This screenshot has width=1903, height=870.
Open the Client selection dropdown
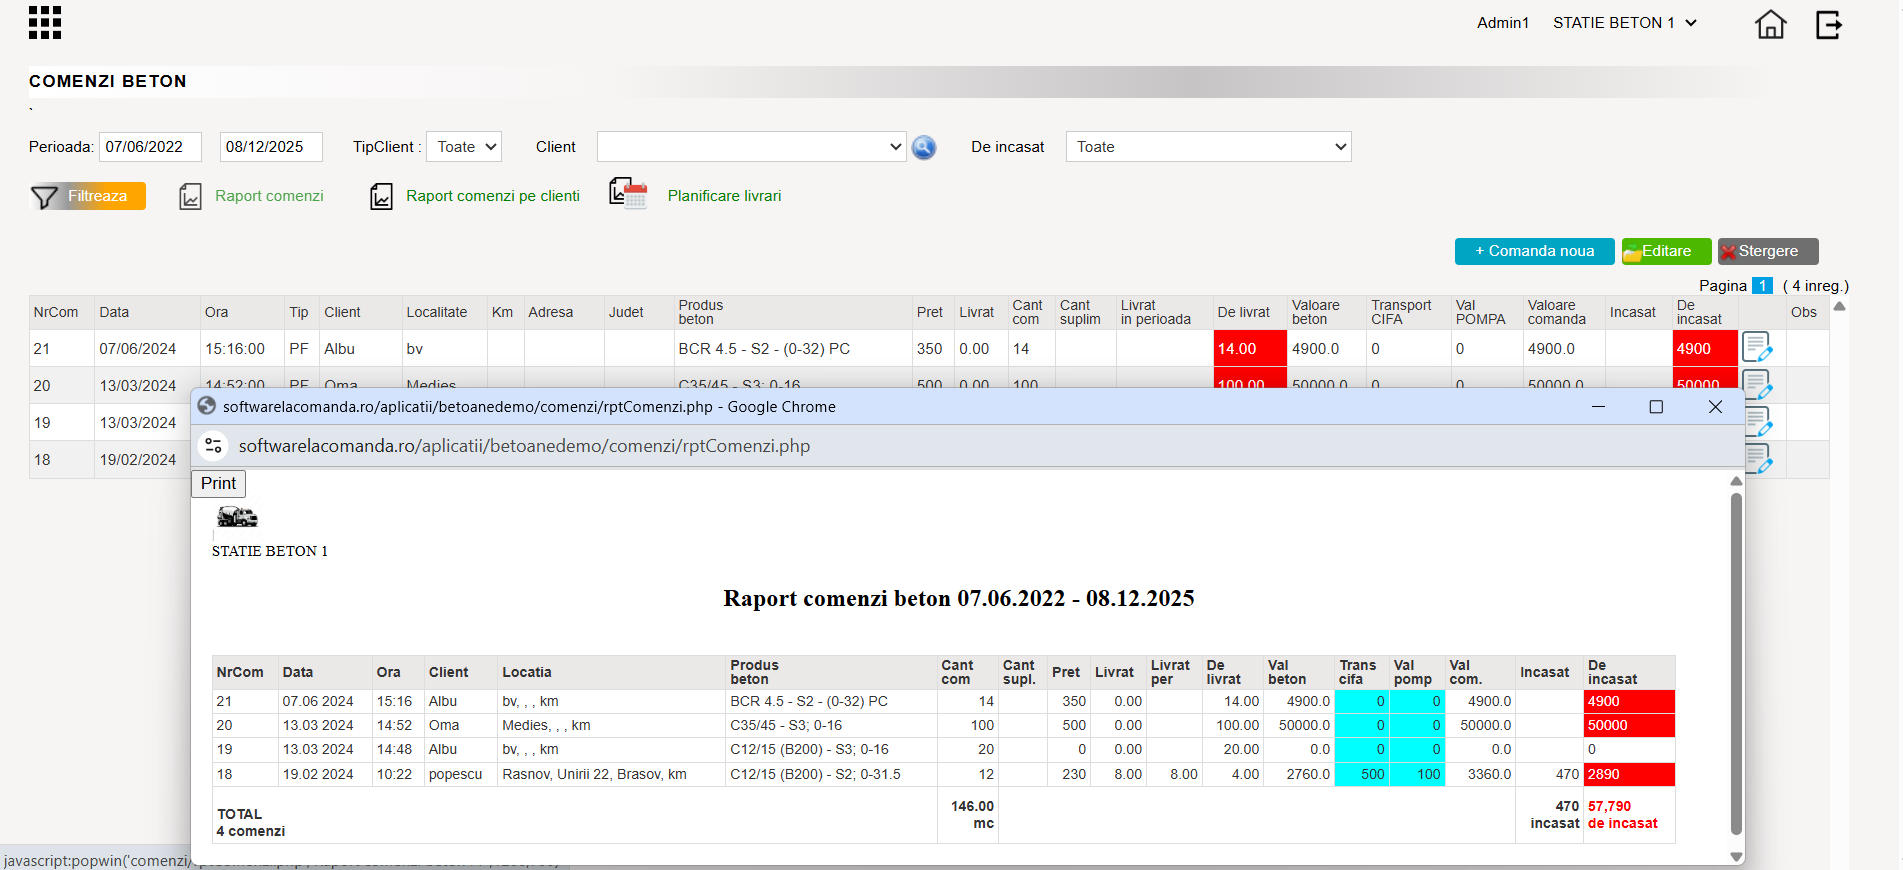point(752,147)
